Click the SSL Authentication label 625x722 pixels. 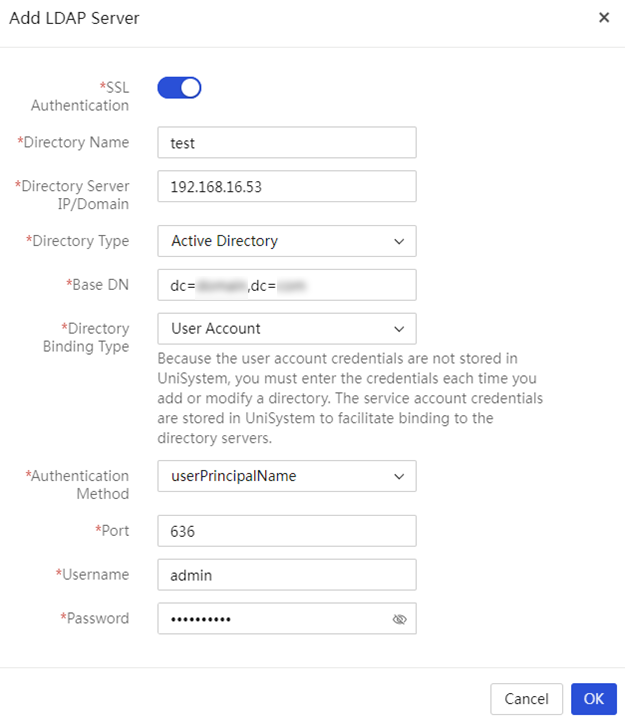click(x=81, y=96)
